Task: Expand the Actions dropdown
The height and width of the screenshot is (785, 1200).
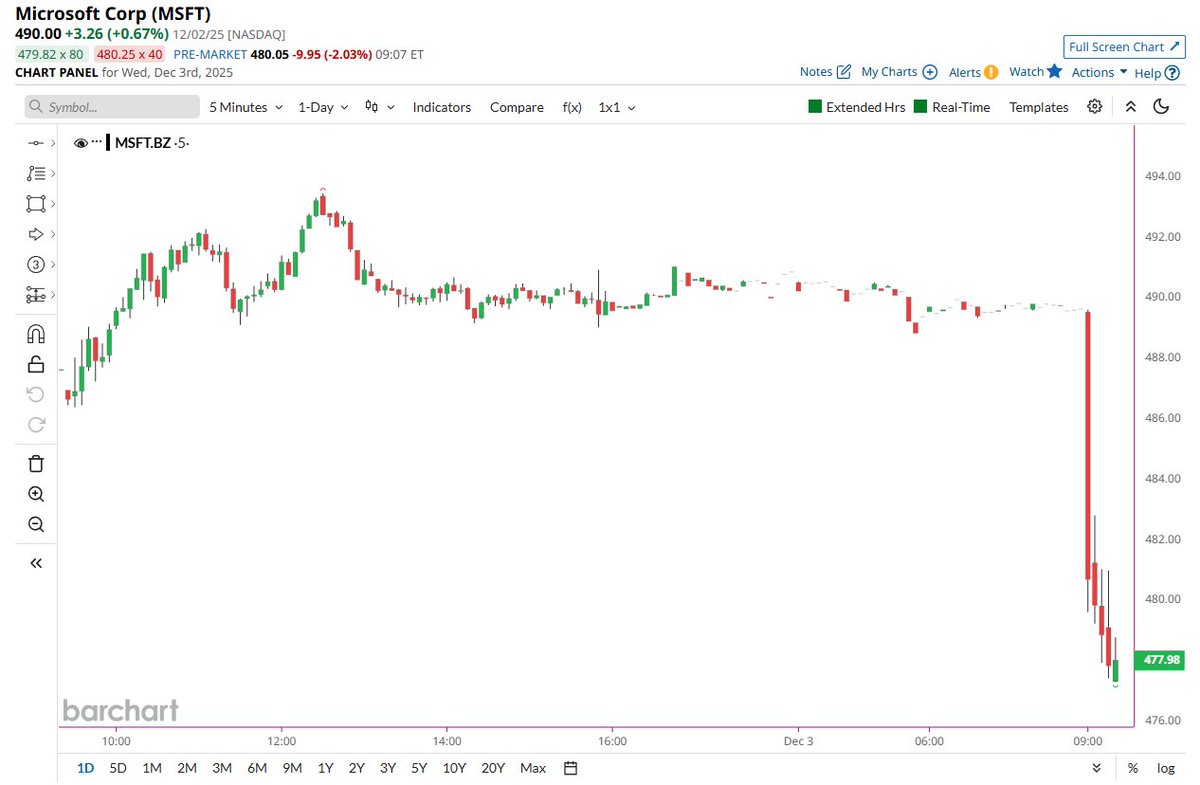Action: tap(1099, 72)
